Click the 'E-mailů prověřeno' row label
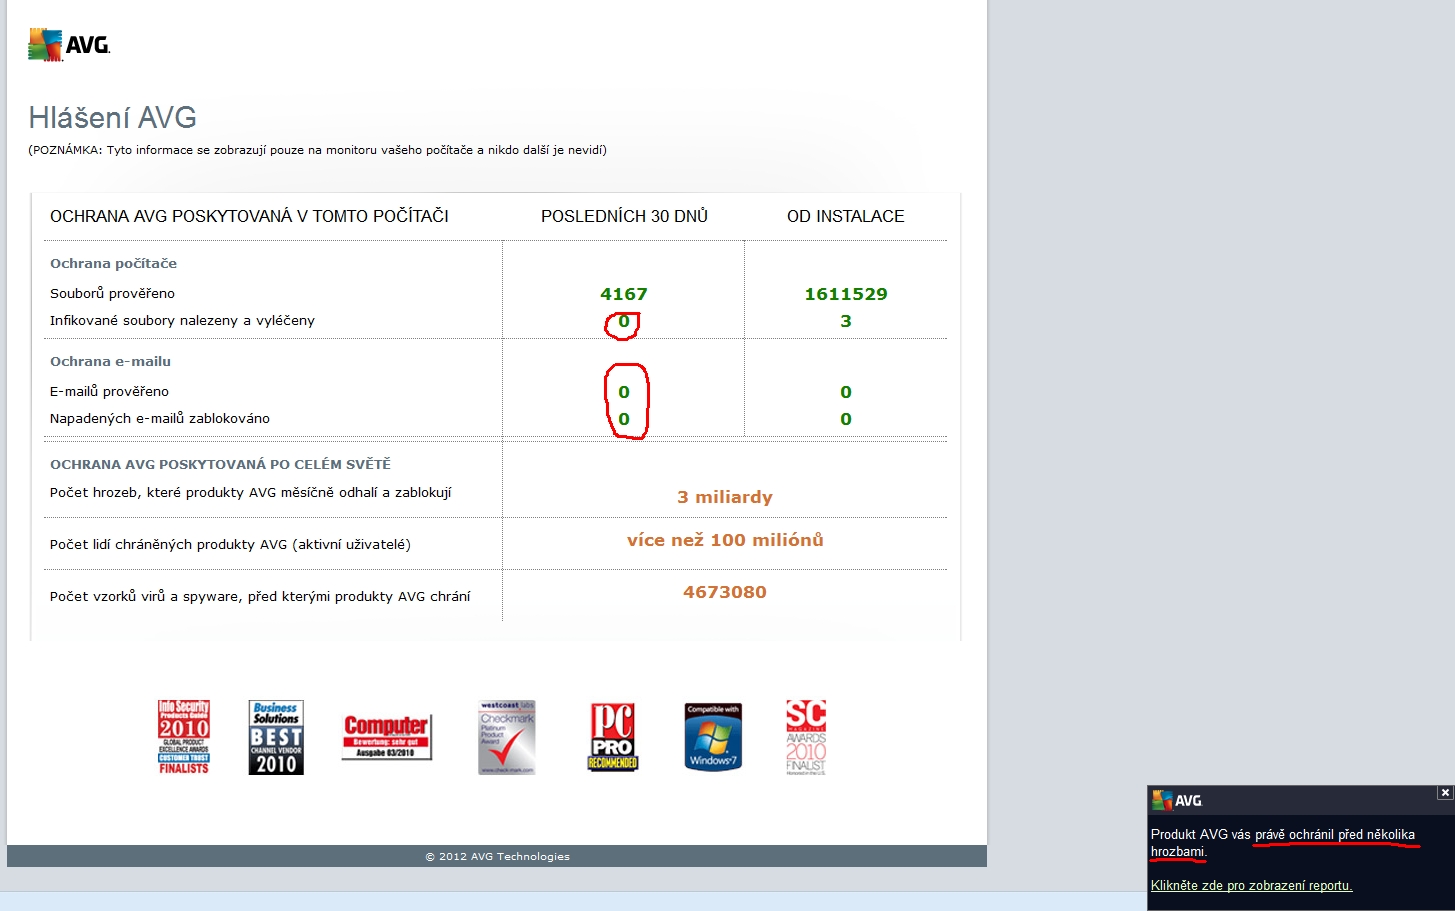The height and width of the screenshot is (911, 1455). point(109,391)
